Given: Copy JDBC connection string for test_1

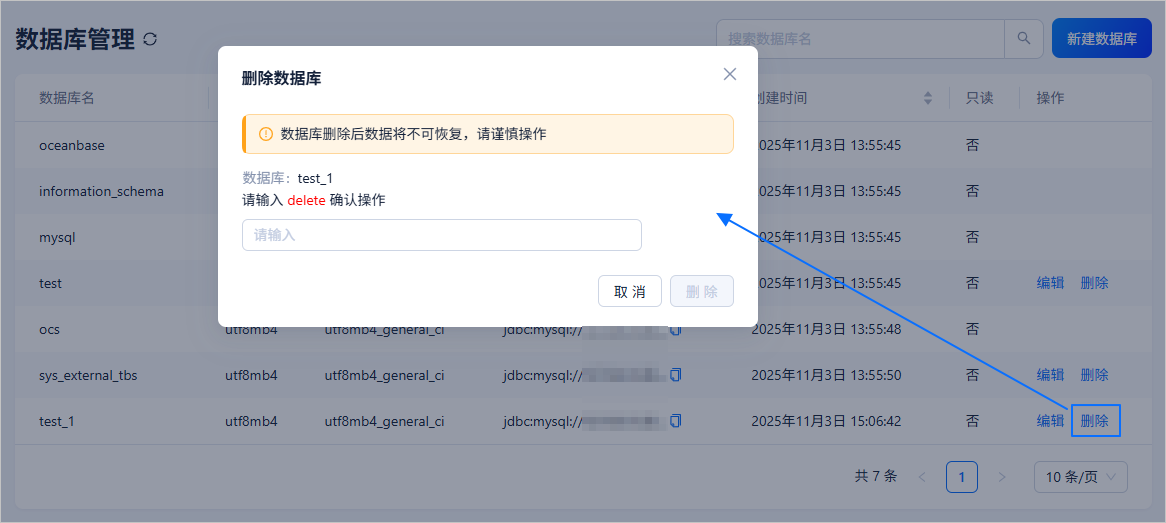Looking at the screenshot, I should [676, 421].
